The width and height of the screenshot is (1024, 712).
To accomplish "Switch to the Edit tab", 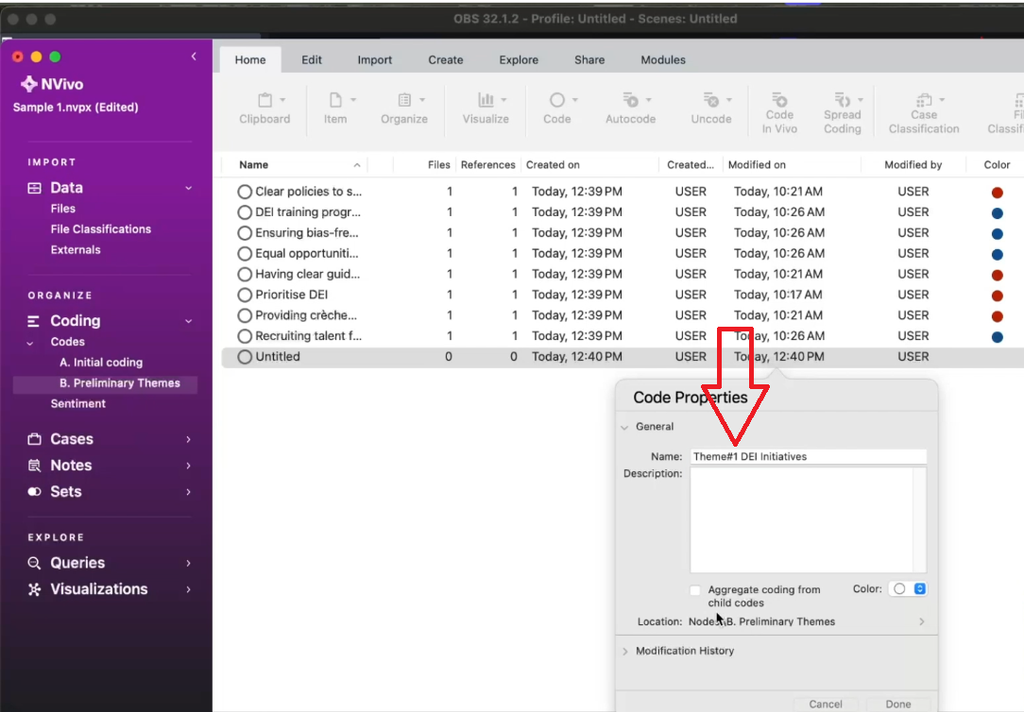I will [x=312, y=59].
